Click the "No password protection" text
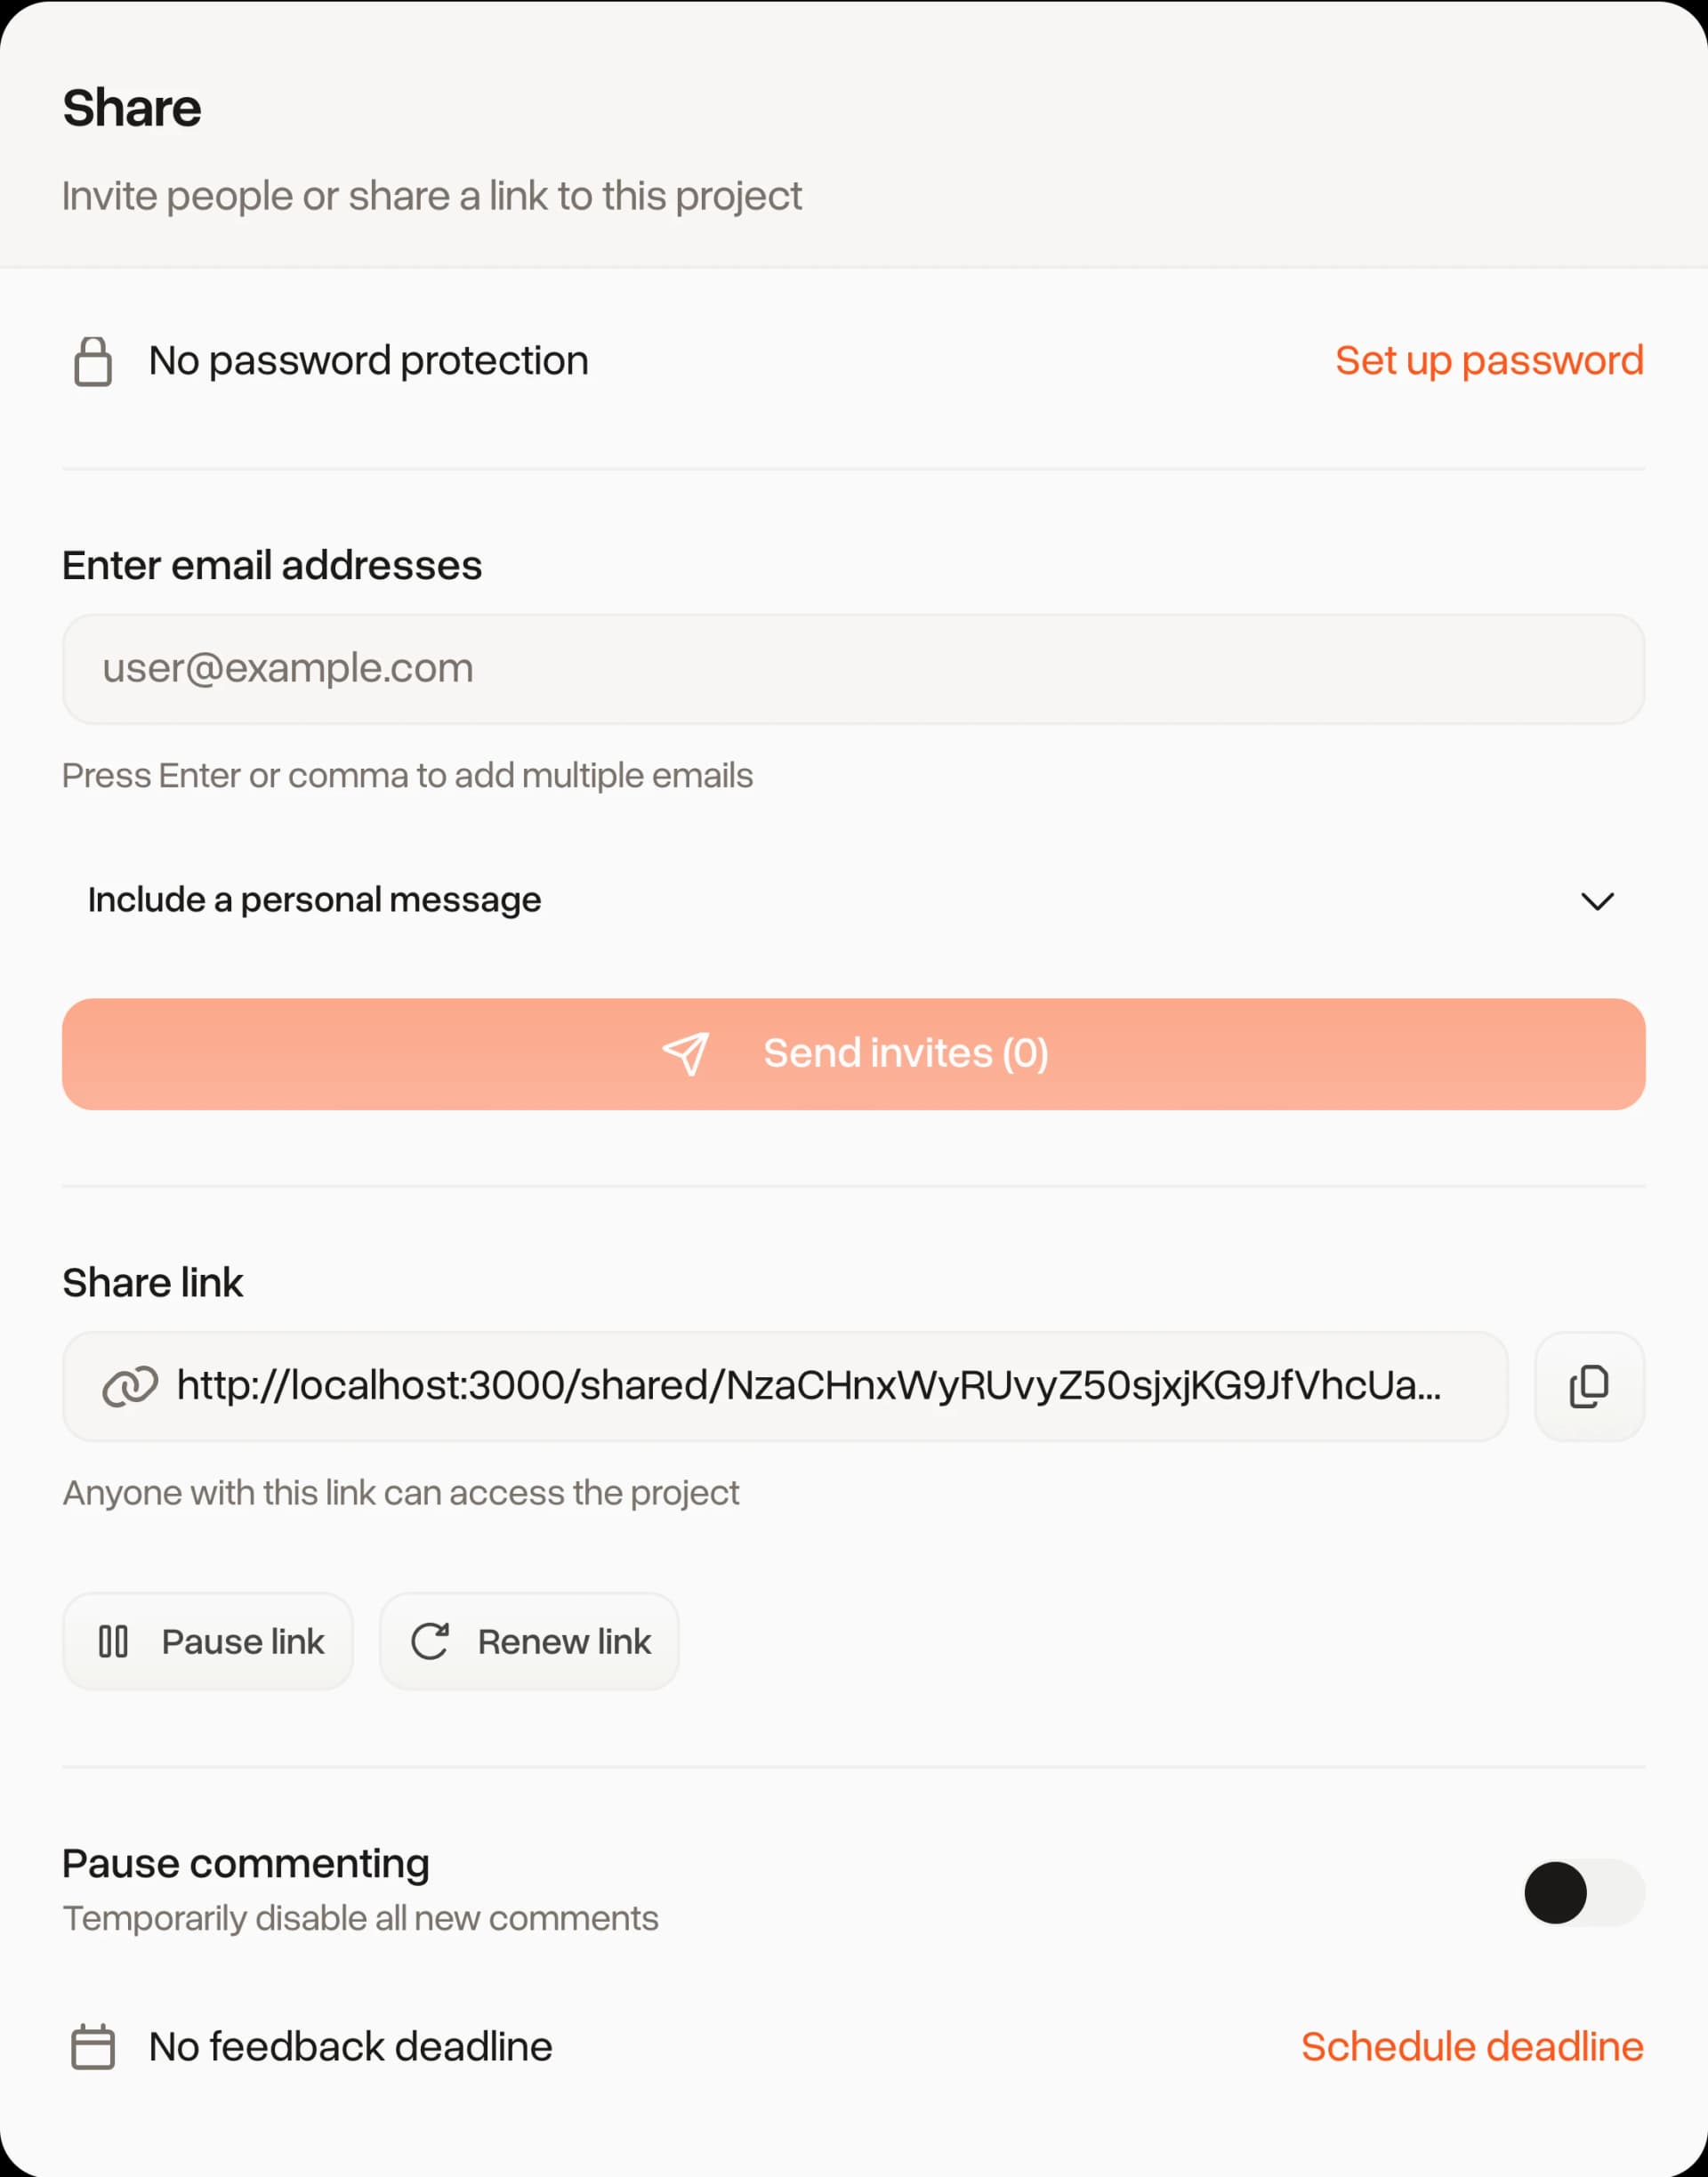1708x2177 pixels. click(x=368, y=360)
